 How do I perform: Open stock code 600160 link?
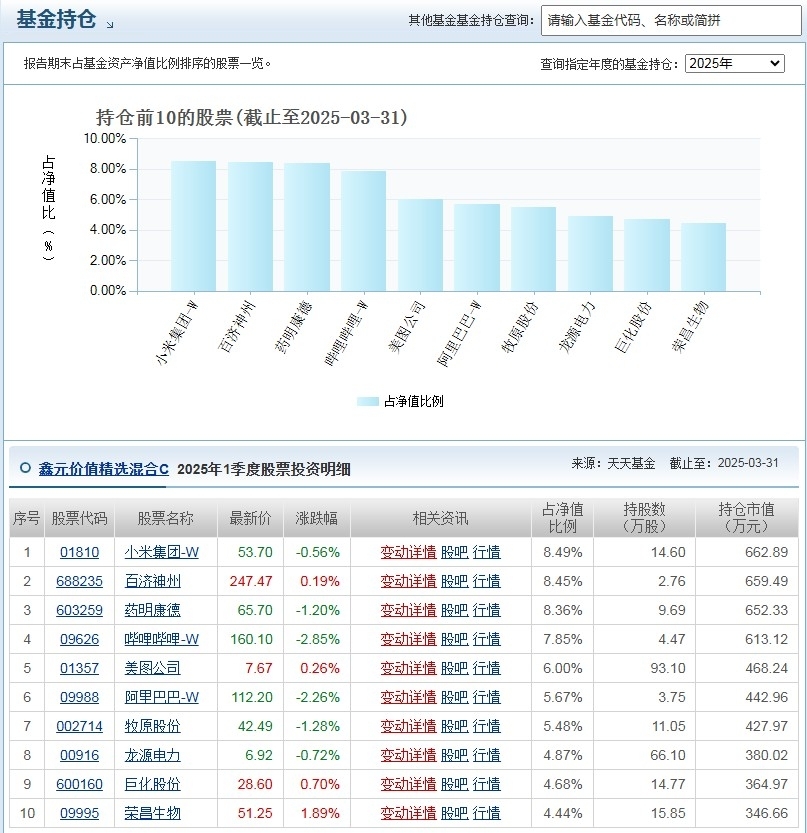coord(80,785)
